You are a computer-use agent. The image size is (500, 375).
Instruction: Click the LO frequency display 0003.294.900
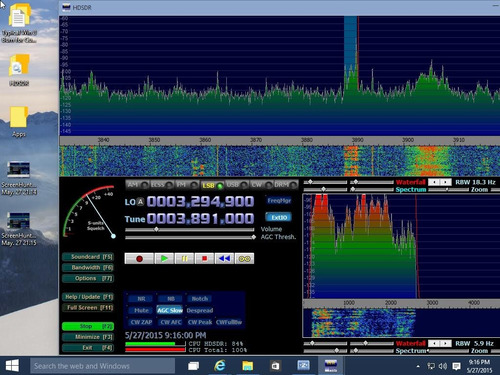tap(200, 201)
